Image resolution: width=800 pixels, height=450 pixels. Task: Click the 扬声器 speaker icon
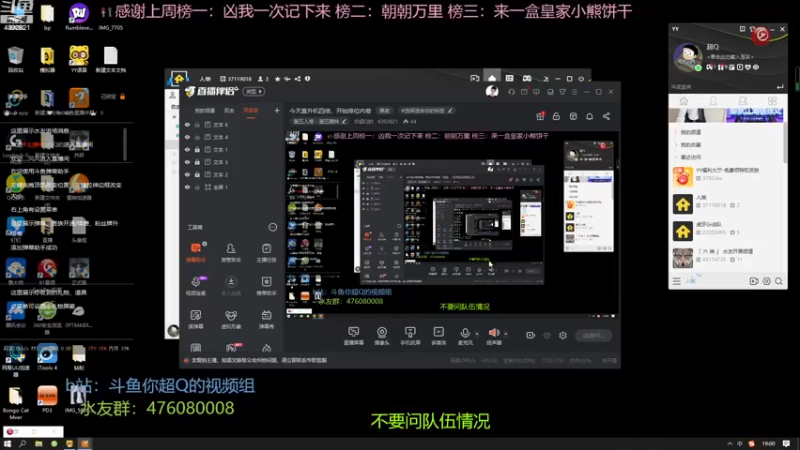tap(494, 333)
